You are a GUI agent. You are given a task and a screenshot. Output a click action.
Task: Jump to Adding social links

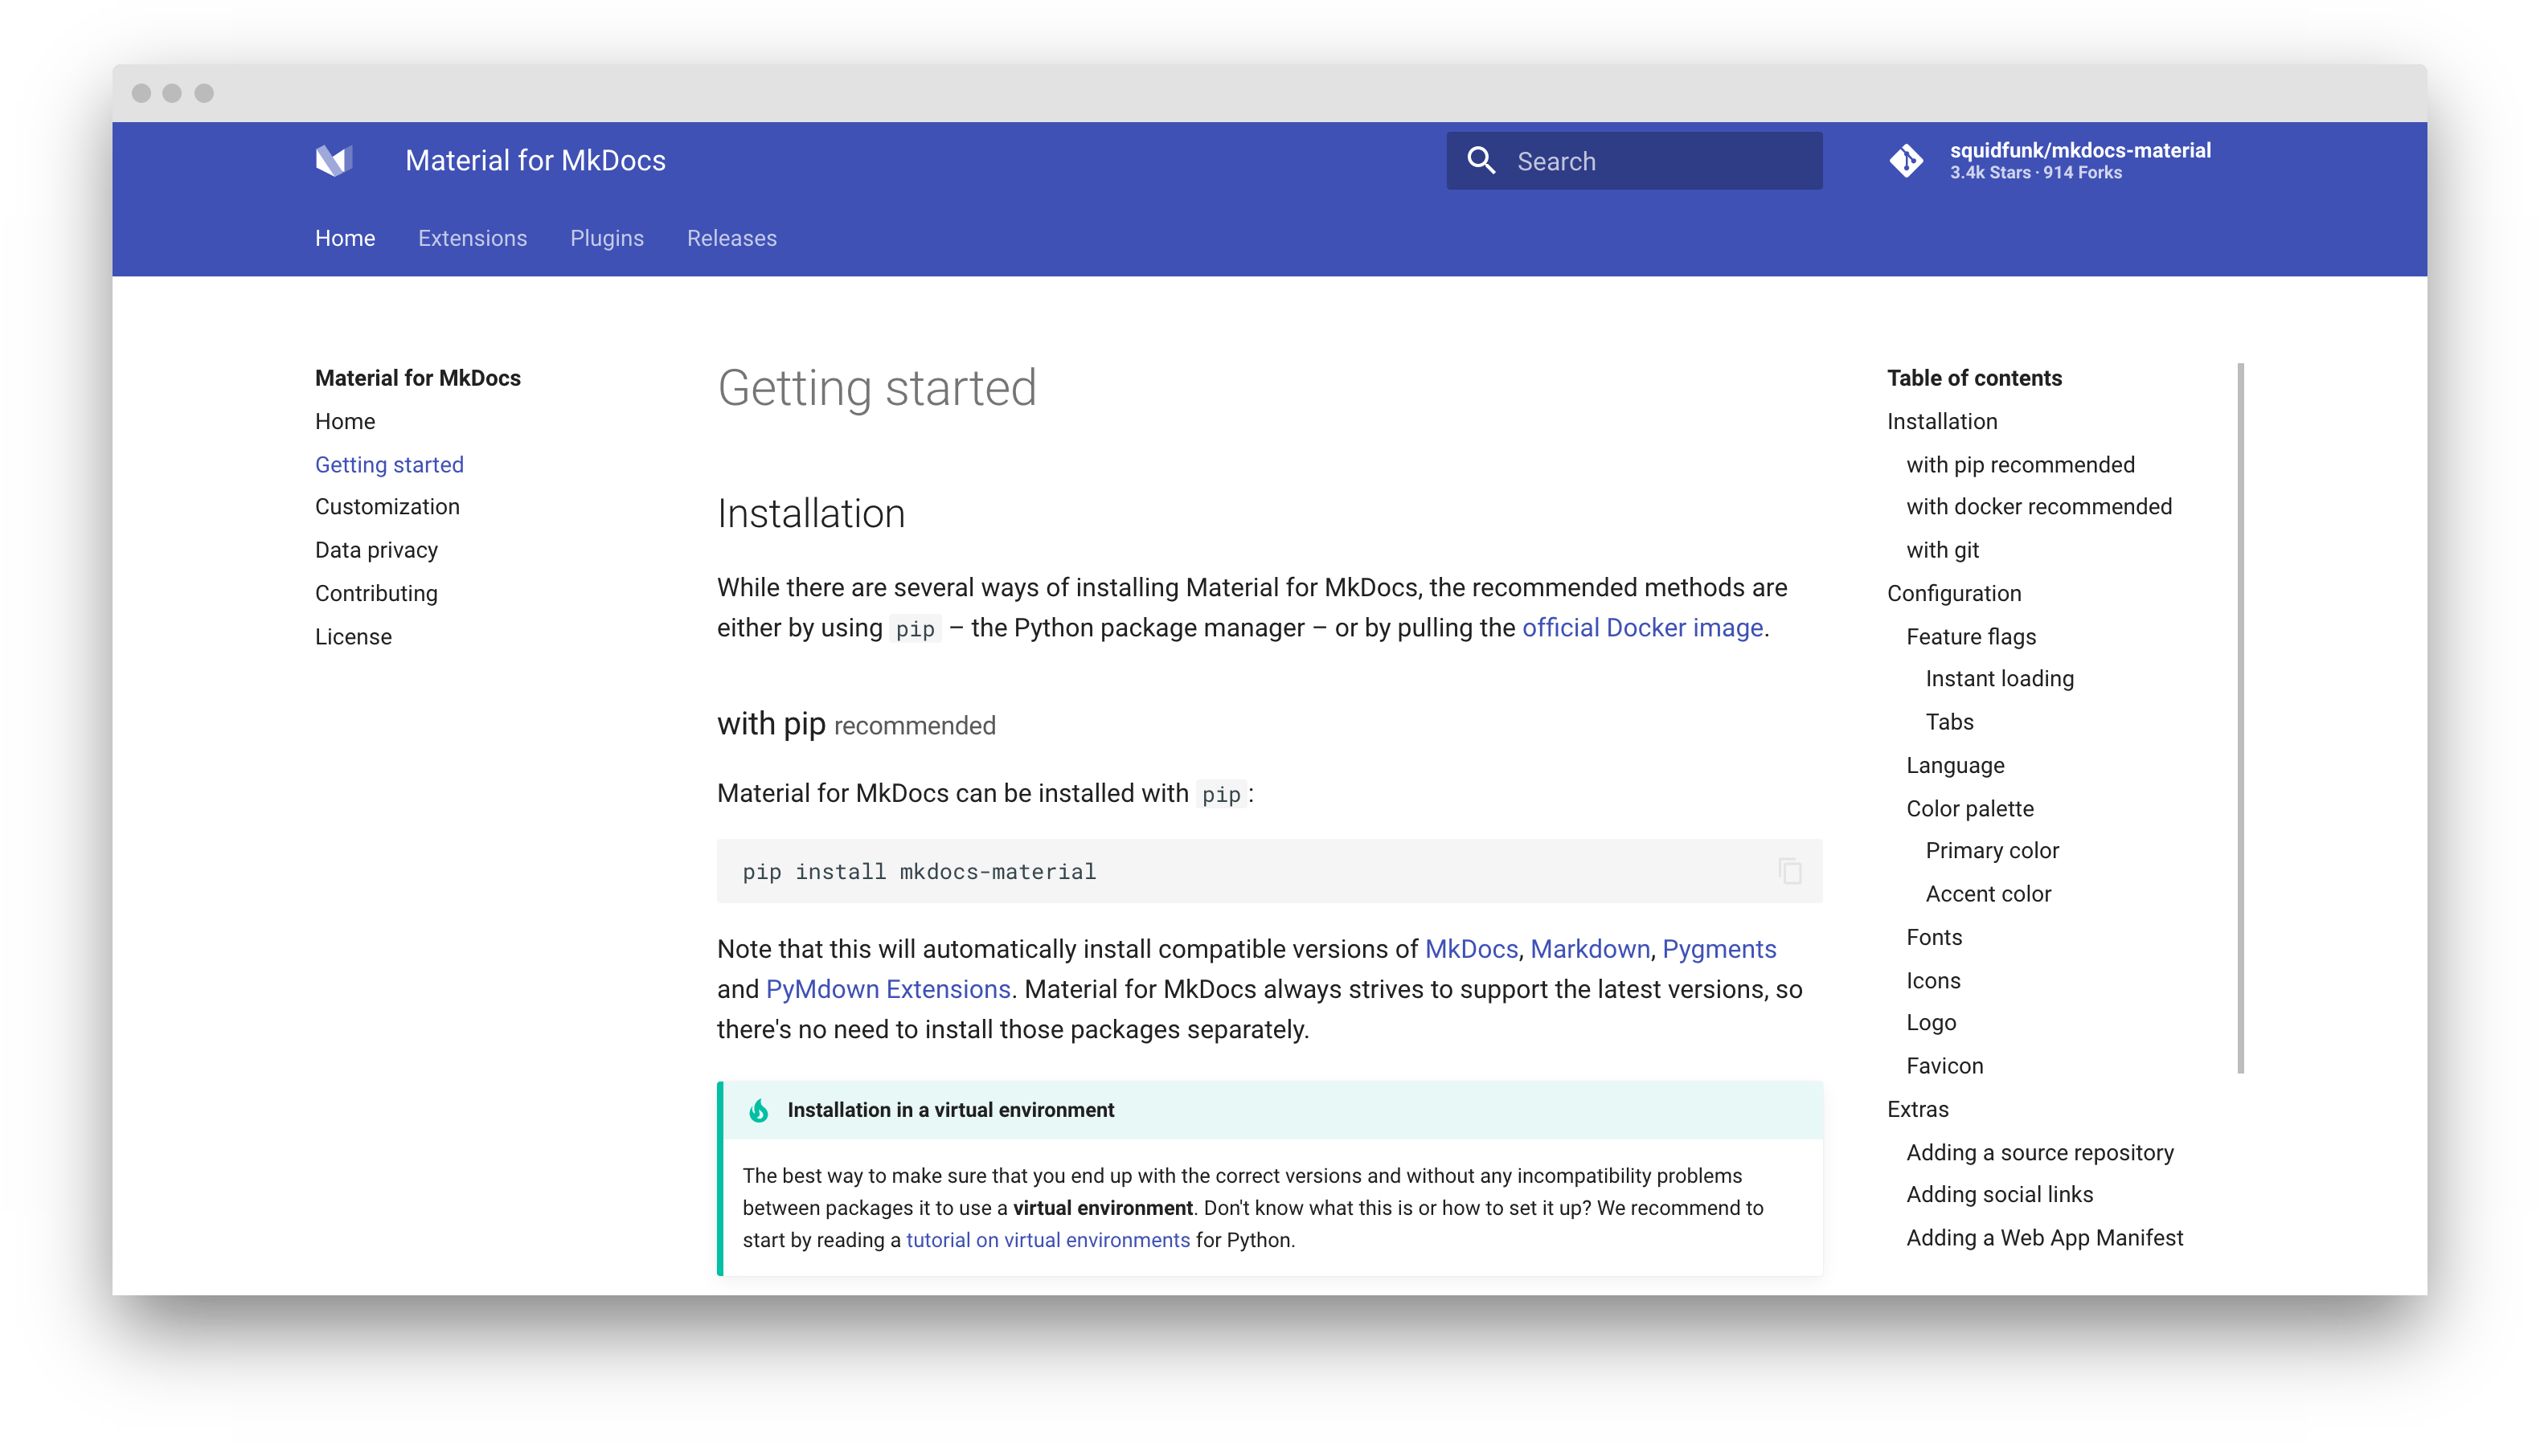tap(1999, 1195)
